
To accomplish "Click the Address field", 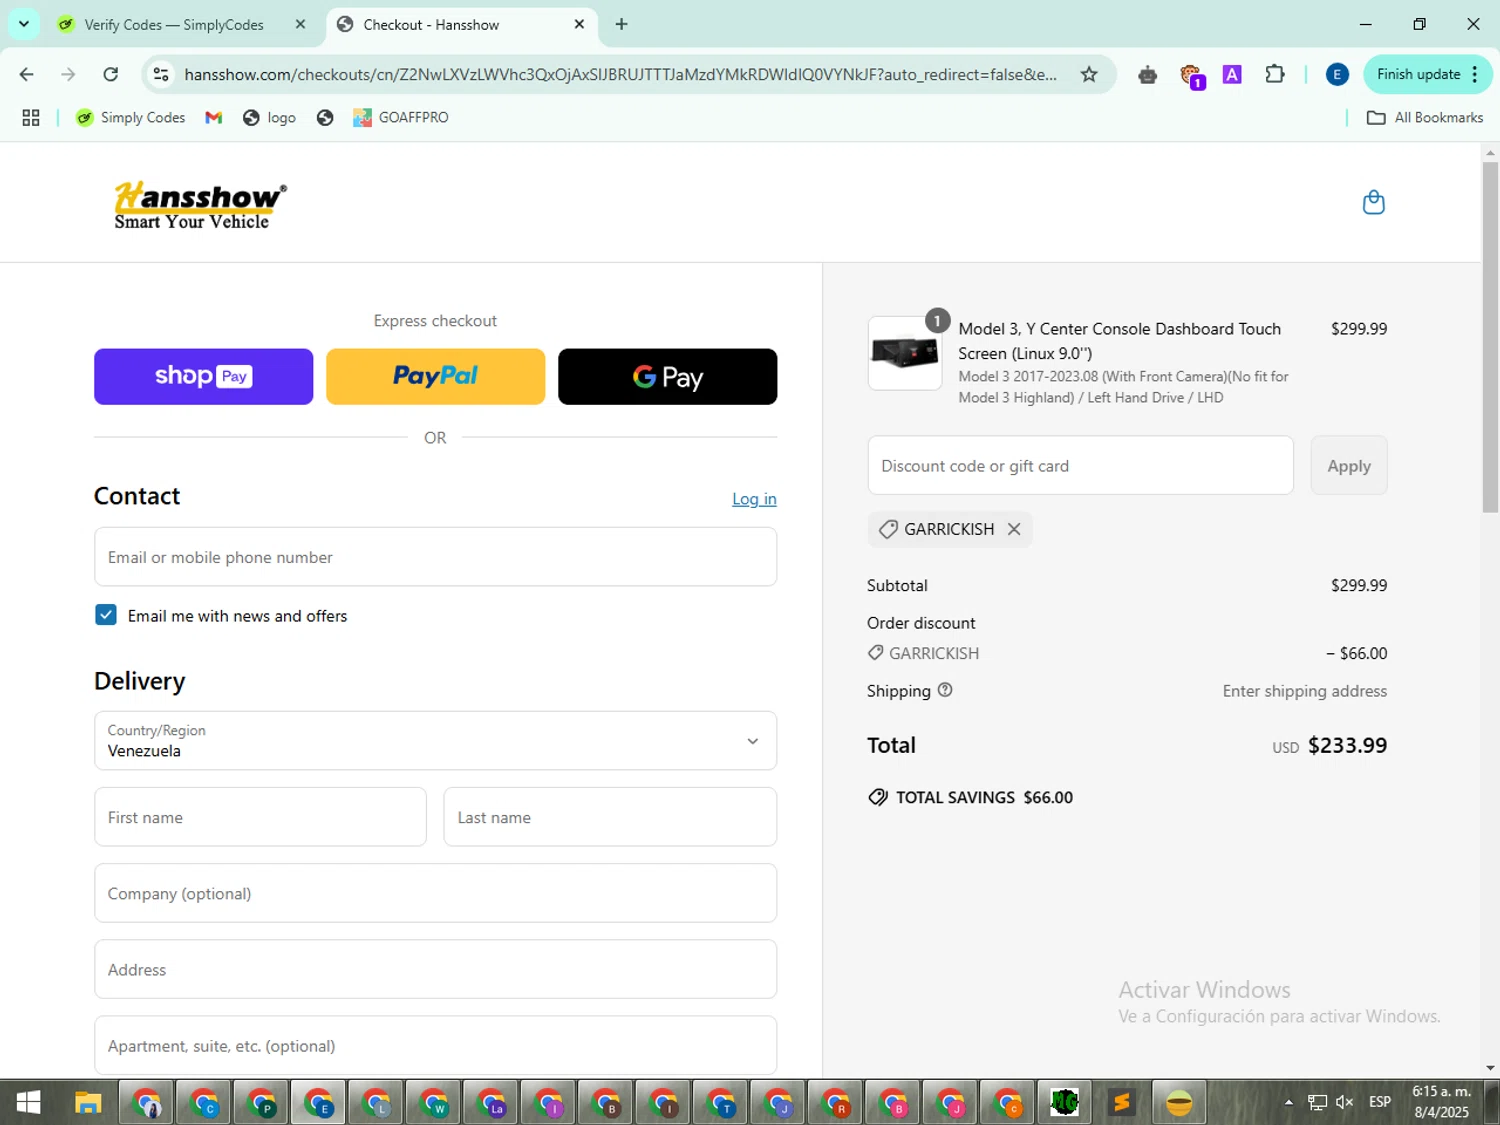I will [435, 969].
